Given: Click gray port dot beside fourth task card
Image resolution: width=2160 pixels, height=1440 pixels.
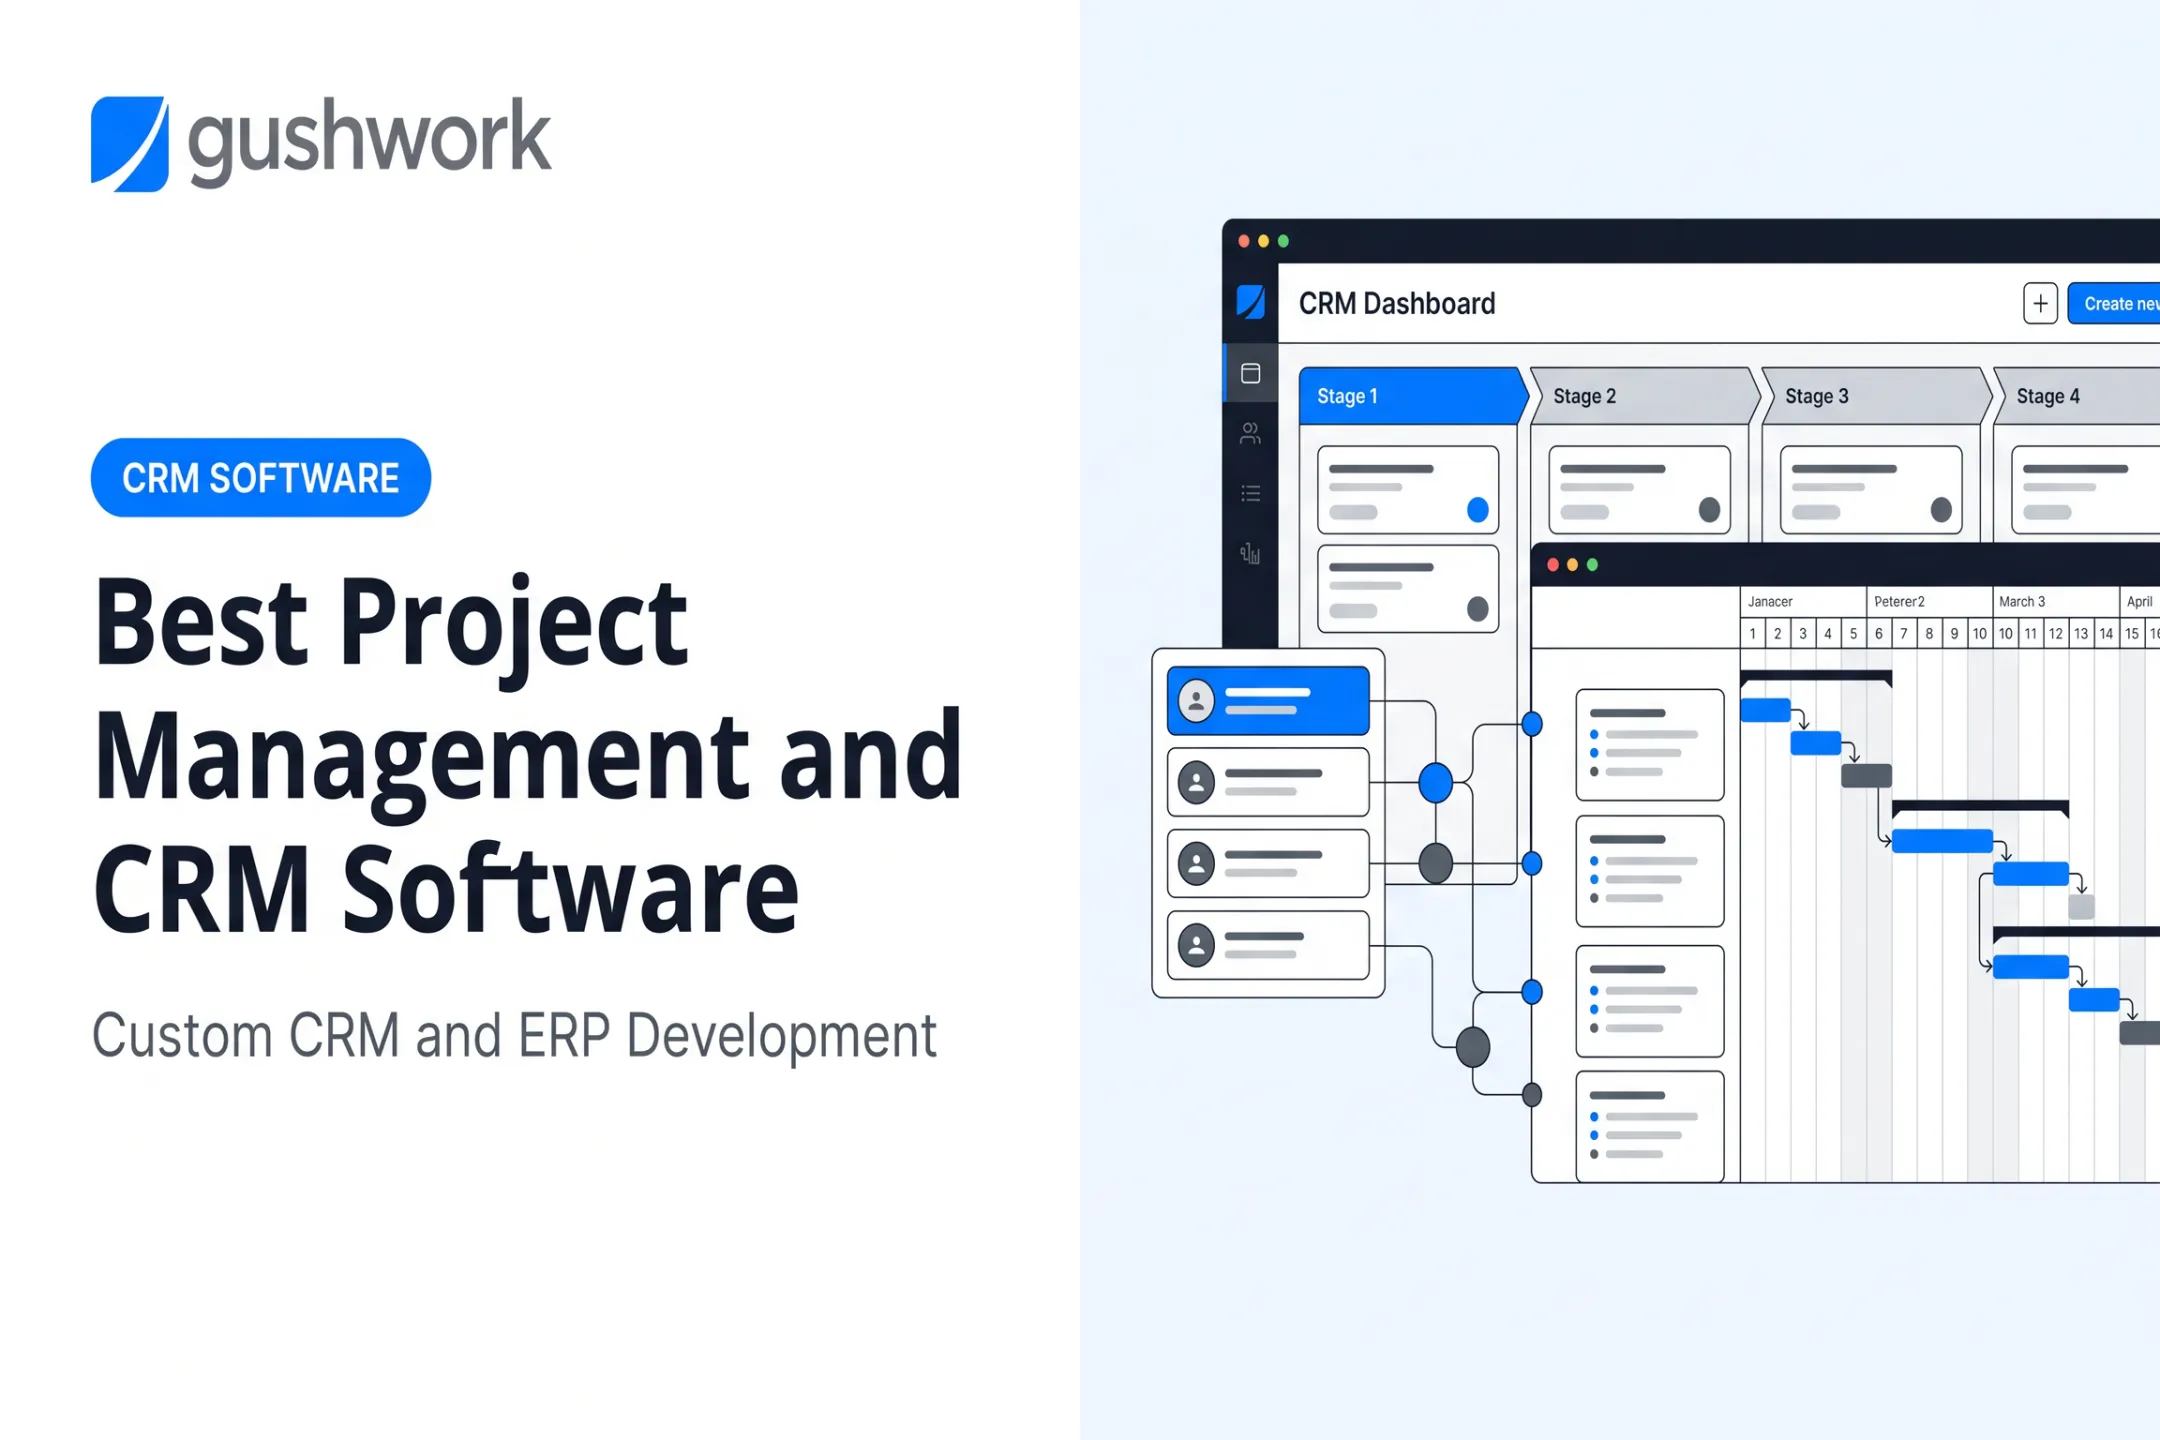Looking at the screenshot, I should pos(1531,1095).
